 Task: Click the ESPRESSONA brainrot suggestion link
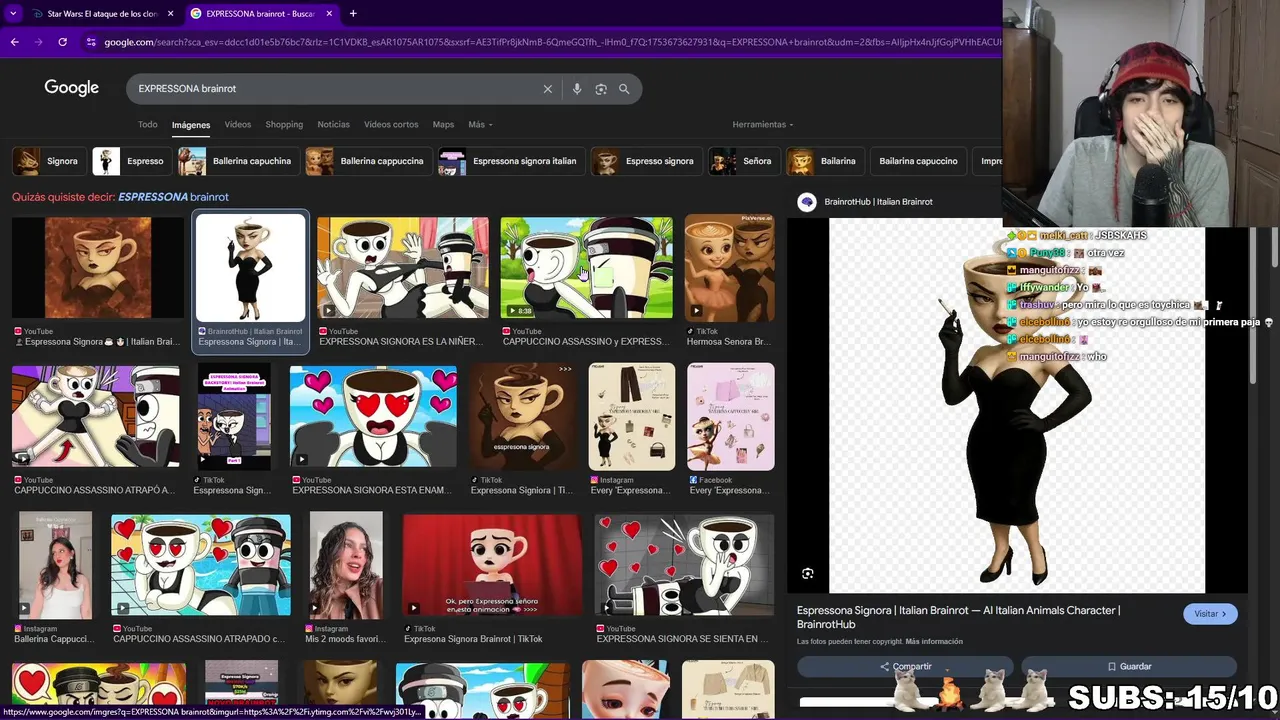pyautogui.click(x=173, y=197)
